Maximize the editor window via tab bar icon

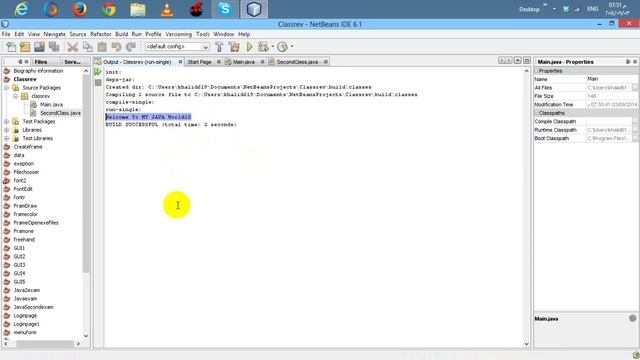[x=527, y=60]
